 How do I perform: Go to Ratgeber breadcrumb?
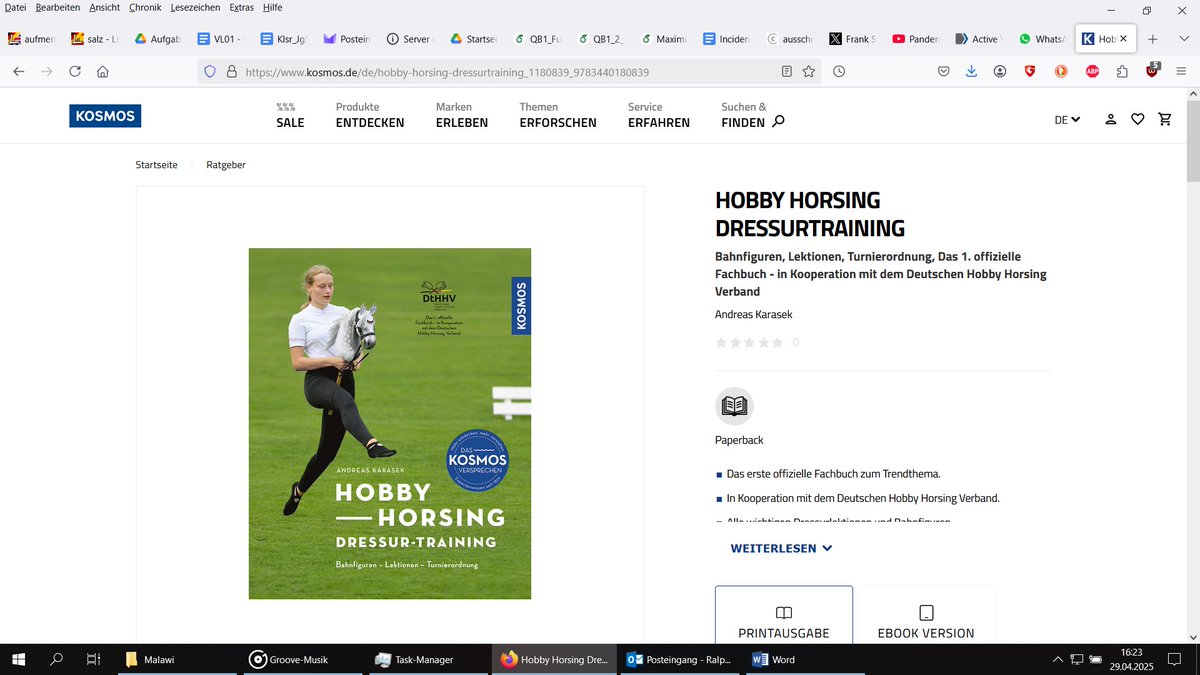point(226,165)
